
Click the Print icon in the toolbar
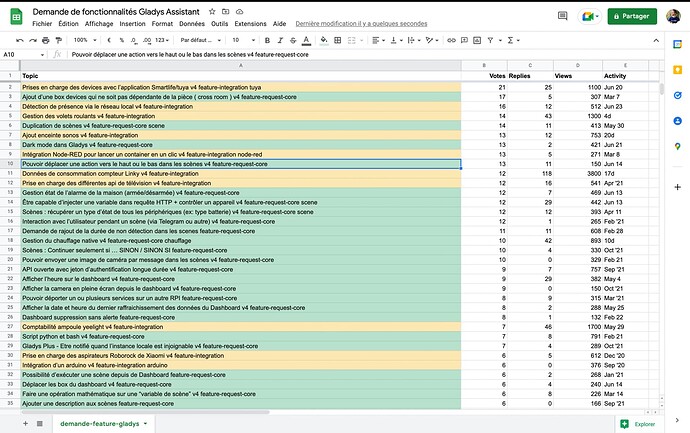coord(47,40)
